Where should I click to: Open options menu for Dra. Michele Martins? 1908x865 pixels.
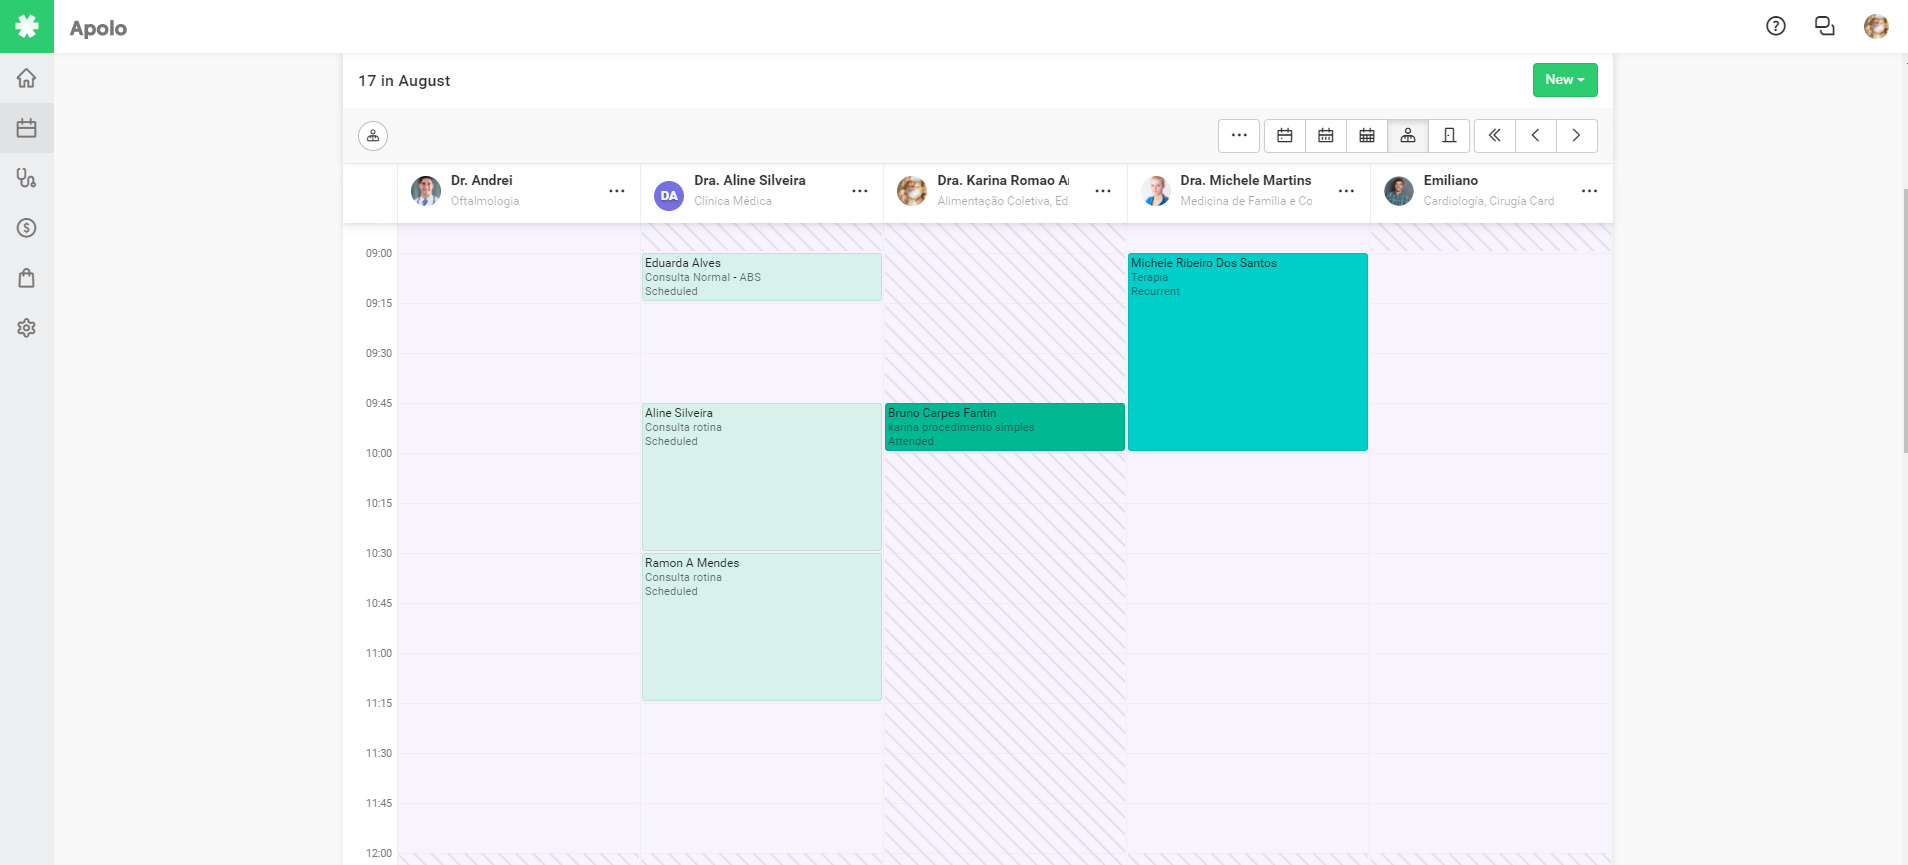(1347, 191)
